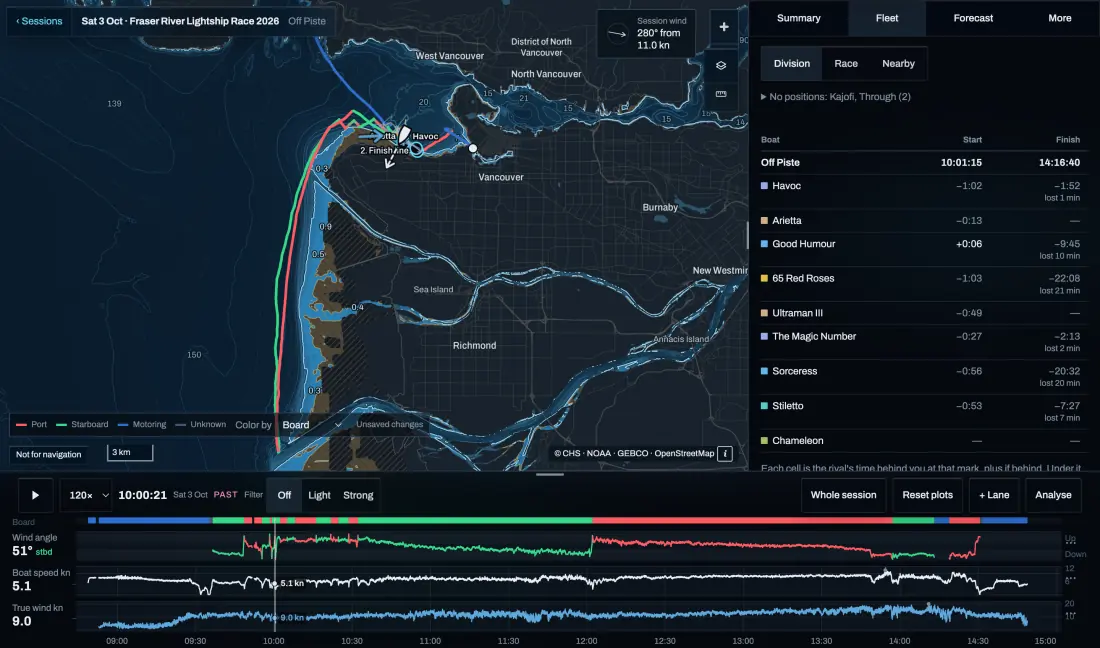The image size is (1100, 648).
Task: Click the Motoring legend entry
Action: coord(142,424)
